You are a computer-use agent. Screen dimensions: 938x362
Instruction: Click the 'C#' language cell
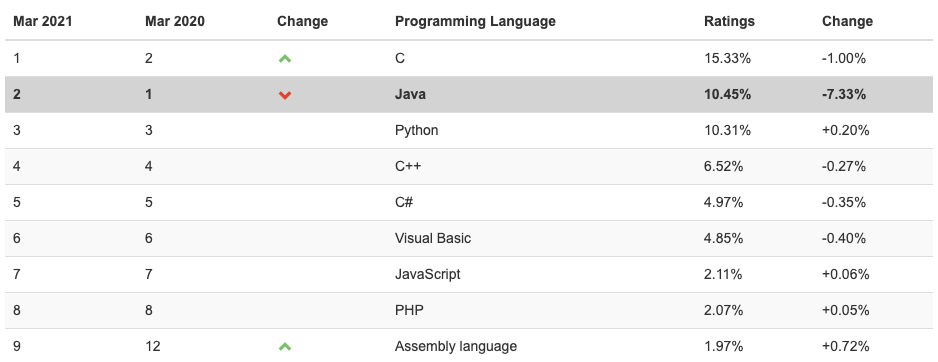[404, 202]
